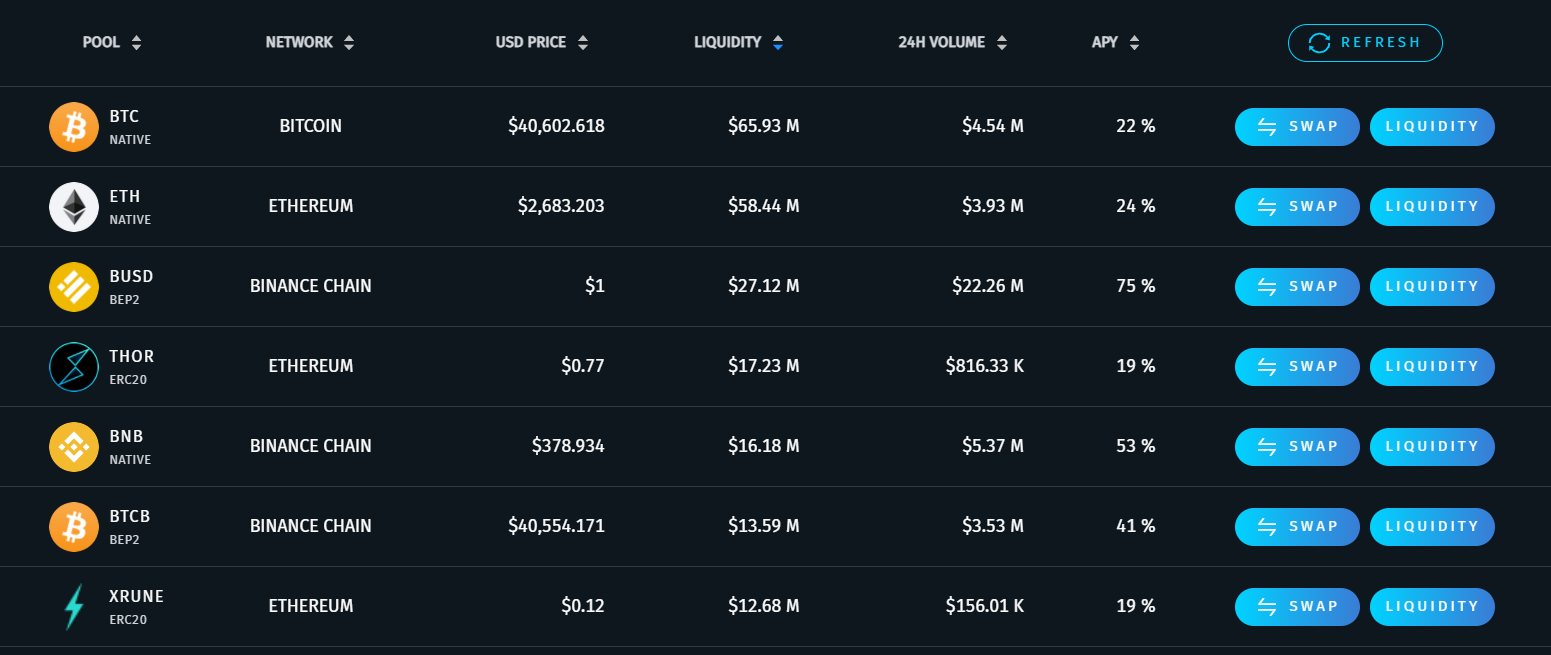Click the Ethereum ETH coin icon
1551x655 pixels.
pos(74,207)
